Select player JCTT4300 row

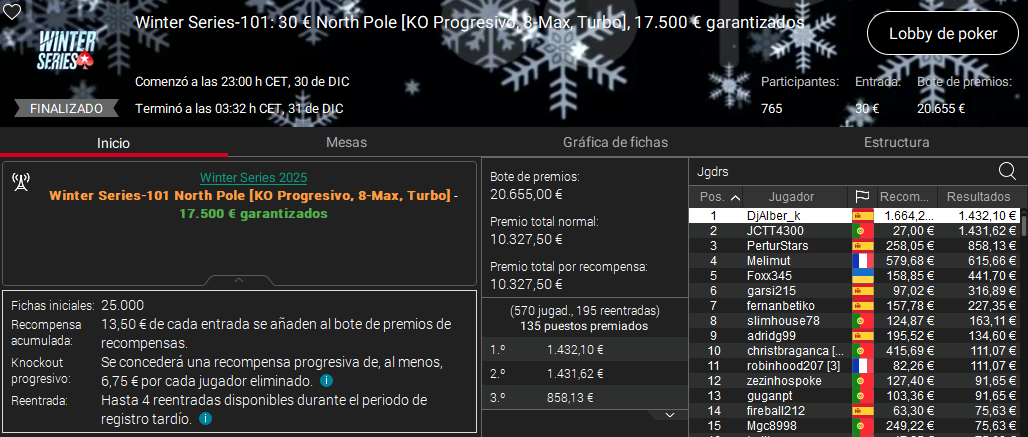775,231
